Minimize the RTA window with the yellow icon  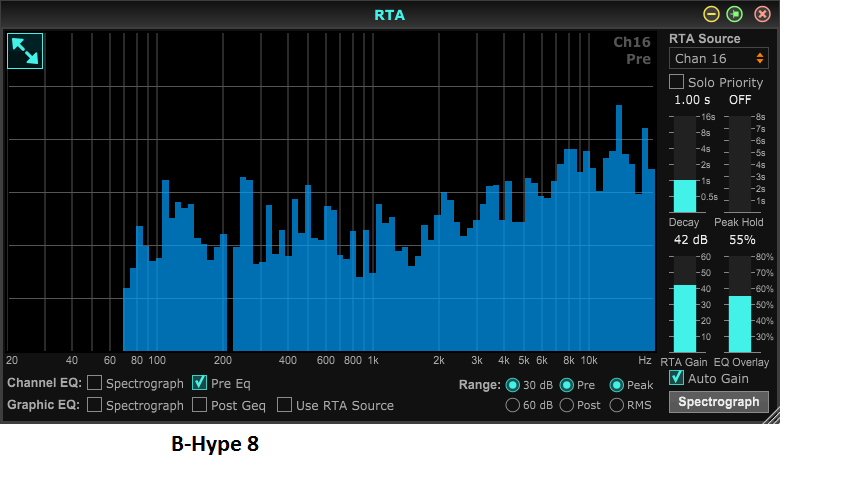click(x=711, y=14)
